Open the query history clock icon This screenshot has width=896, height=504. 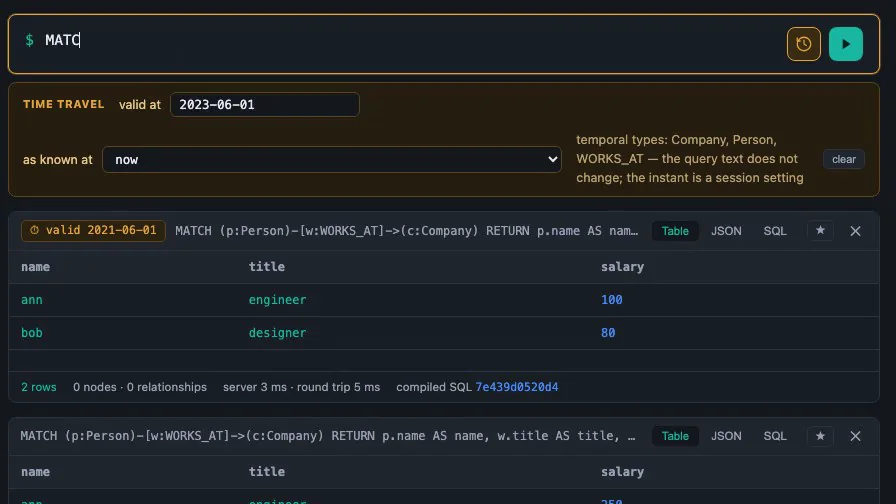coord(803,44)
